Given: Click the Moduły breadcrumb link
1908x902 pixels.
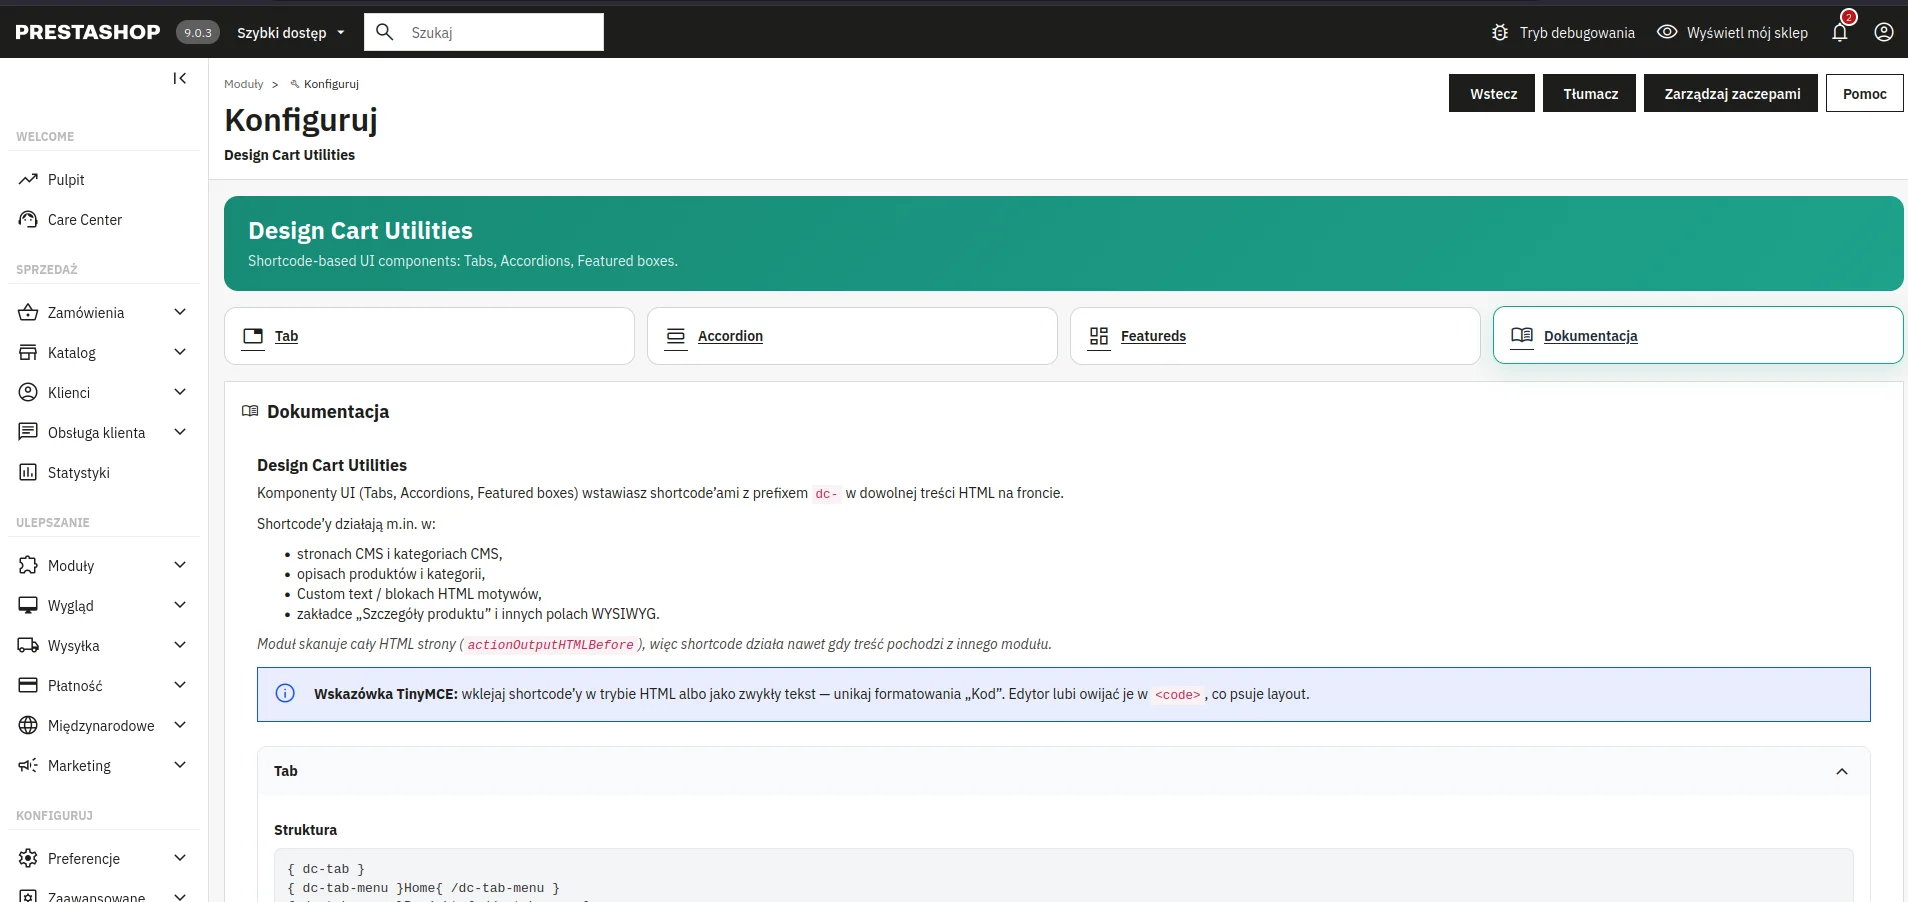Looking at the screenshot, I should 244,84.
